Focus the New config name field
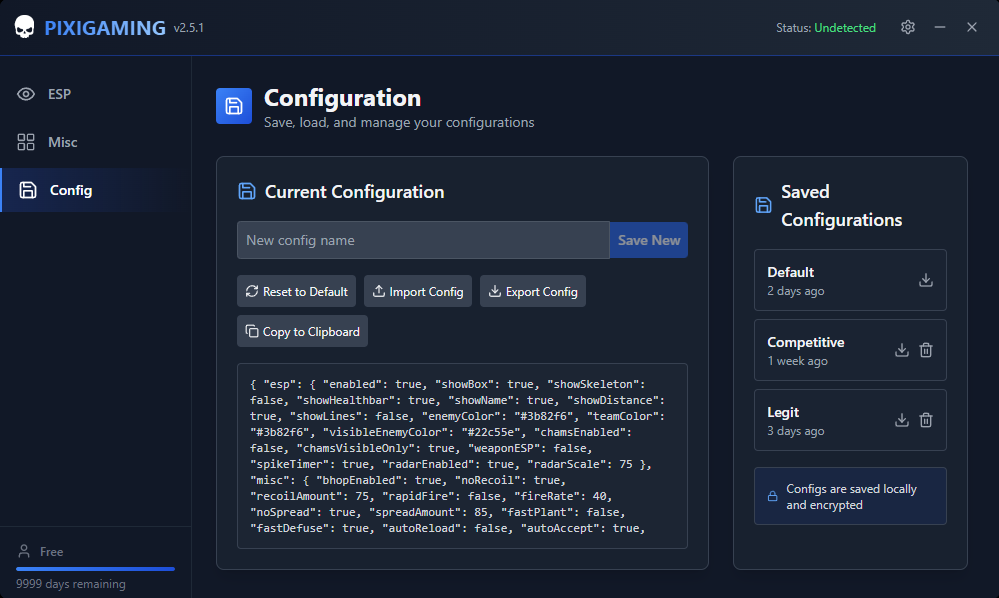The height and width of the screenshot is (598, 999). pos(423,240)
